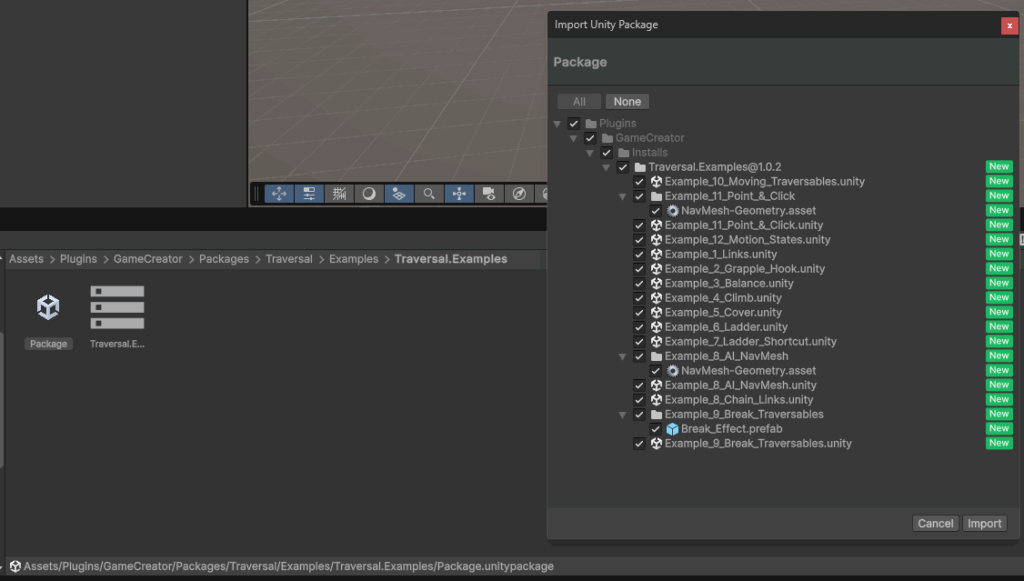Image resolution: width=1024 pixels, height=581 pixels.
Task: Uncheck the Plugins folder checkbox
Action: [573, 123]
